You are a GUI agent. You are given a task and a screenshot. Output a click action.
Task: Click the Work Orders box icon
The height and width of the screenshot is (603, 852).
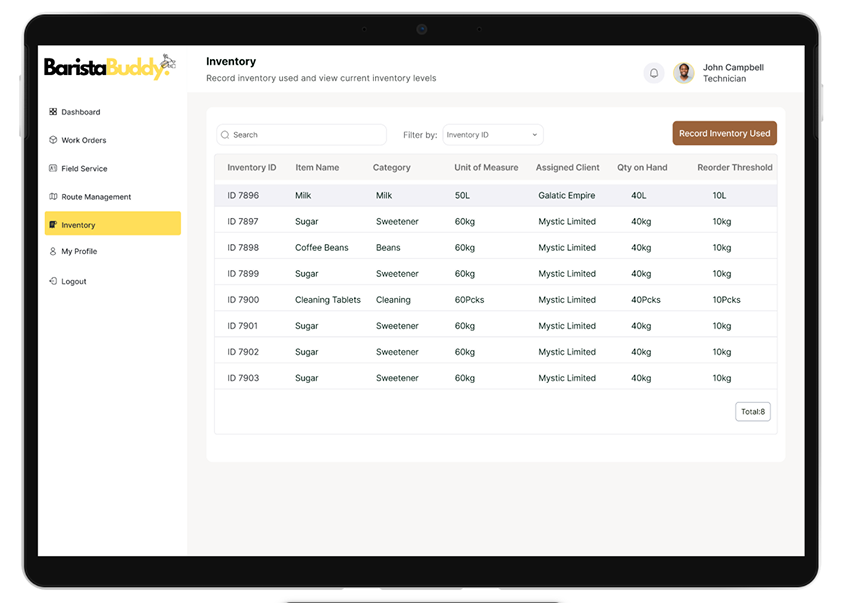click(x=53, y=140)
